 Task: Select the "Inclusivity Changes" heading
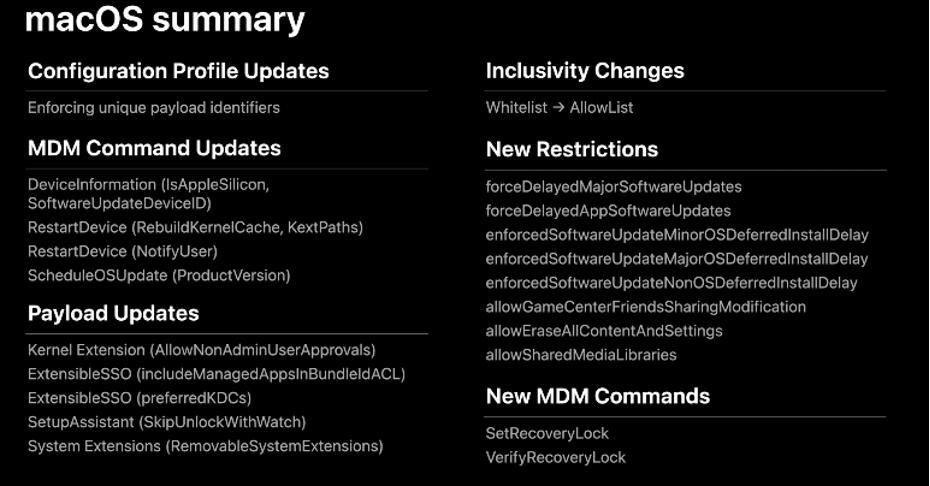click(x=585, y=71)
